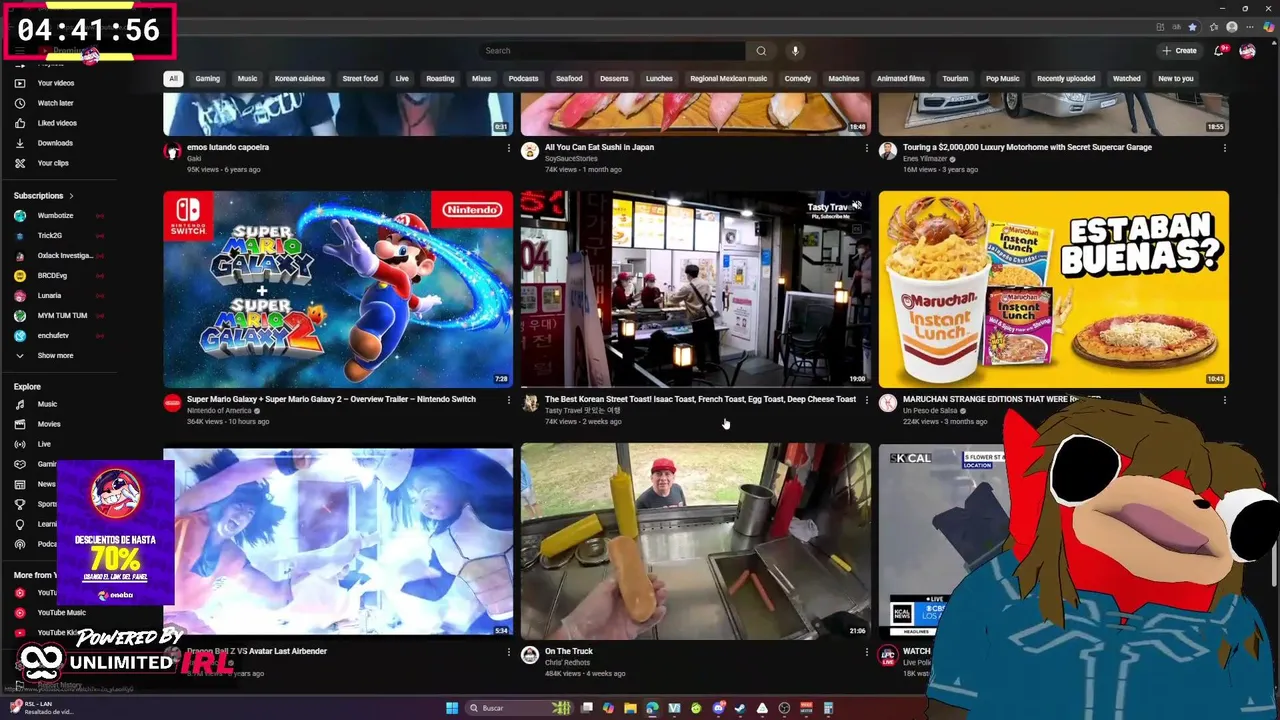Open Super Mario Galaxy overview trailer title

tap(331, 399)
